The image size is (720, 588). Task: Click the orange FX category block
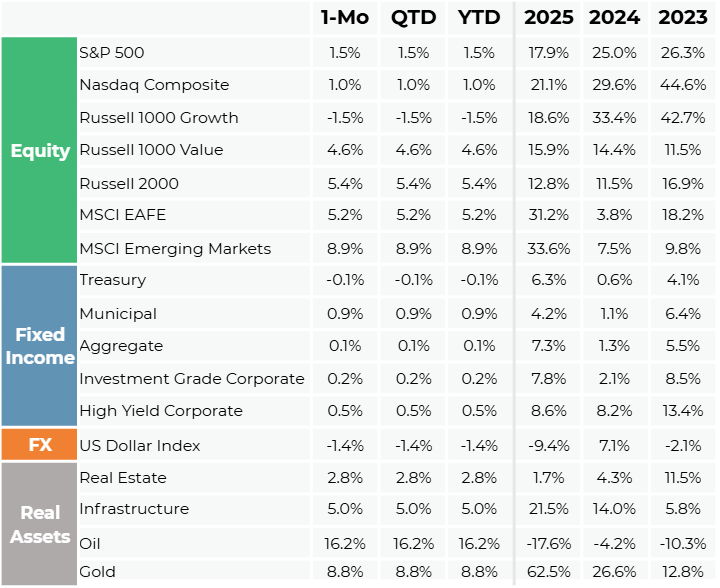(x=40, y=445)
